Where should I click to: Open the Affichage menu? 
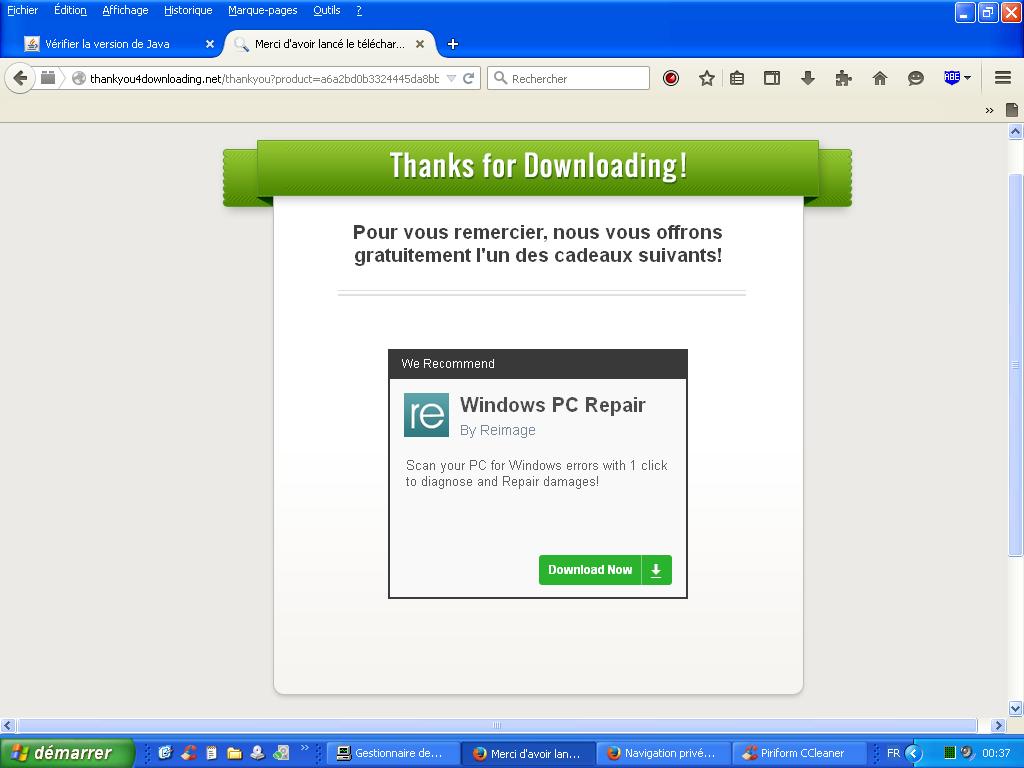125,10
